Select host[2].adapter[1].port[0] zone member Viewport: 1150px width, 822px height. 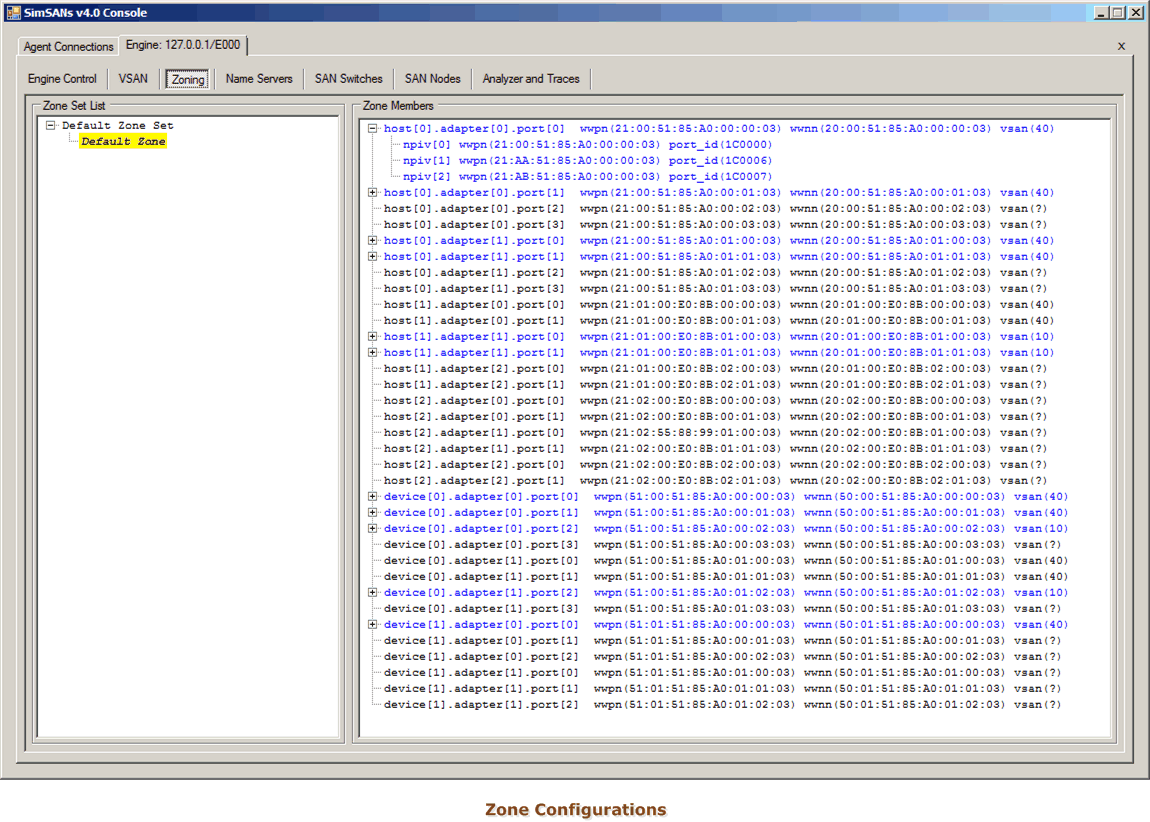tap(474, 433)
